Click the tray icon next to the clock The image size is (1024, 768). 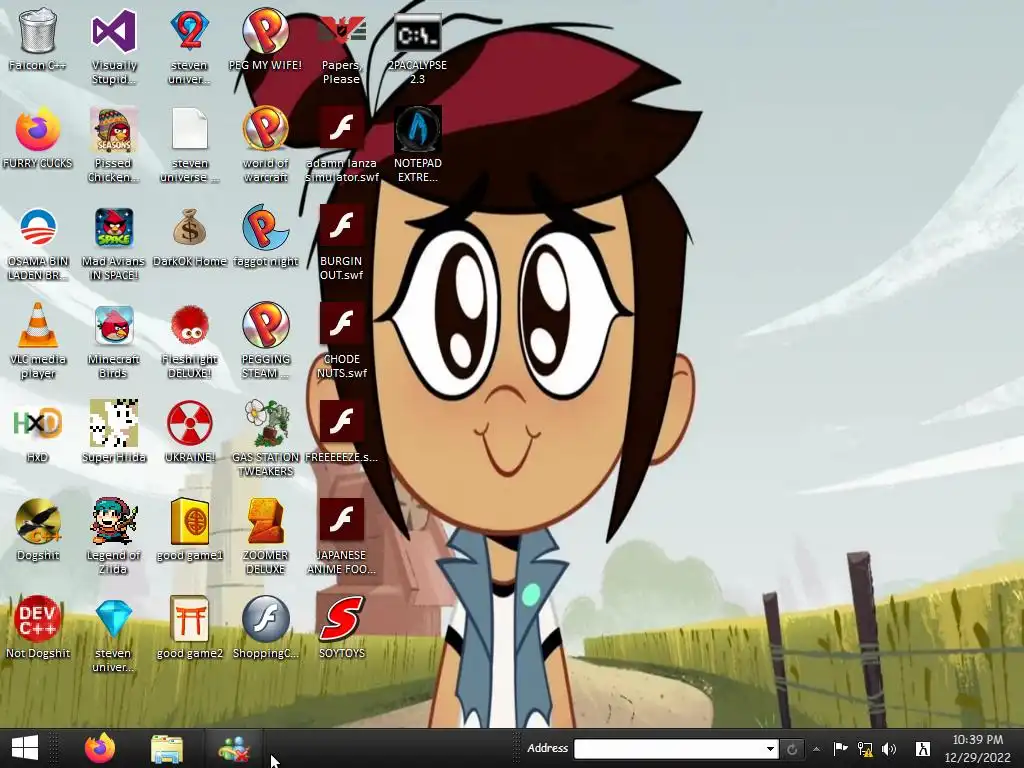tap(923, 749)
